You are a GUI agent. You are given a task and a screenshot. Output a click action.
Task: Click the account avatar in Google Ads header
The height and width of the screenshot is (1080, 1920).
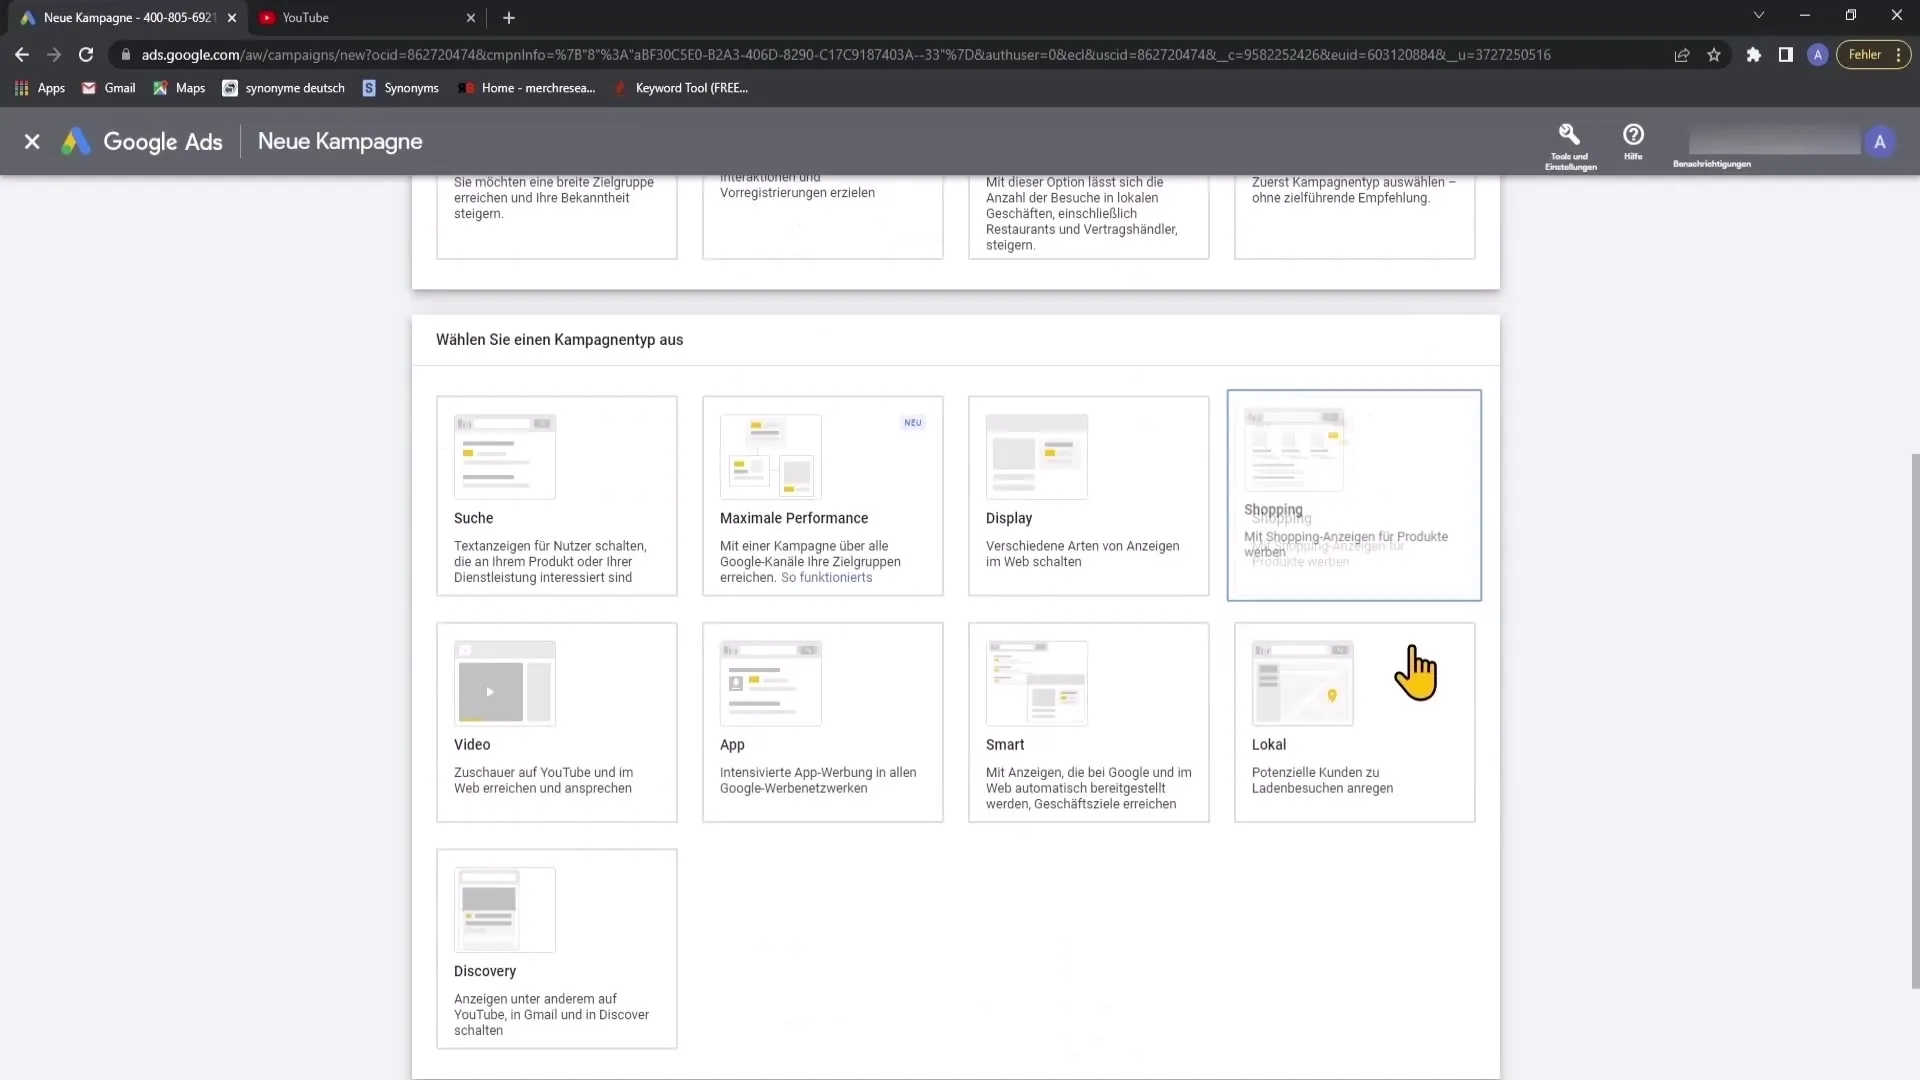coord(1880,142)
